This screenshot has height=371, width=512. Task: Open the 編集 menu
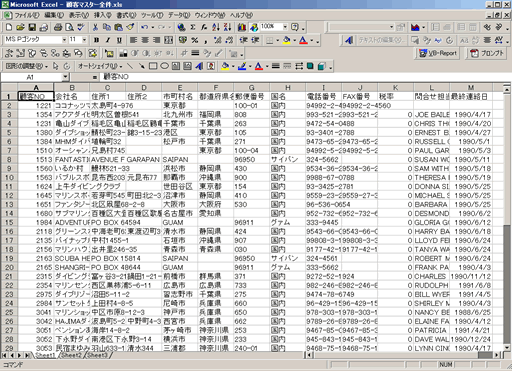pos(54,15)
